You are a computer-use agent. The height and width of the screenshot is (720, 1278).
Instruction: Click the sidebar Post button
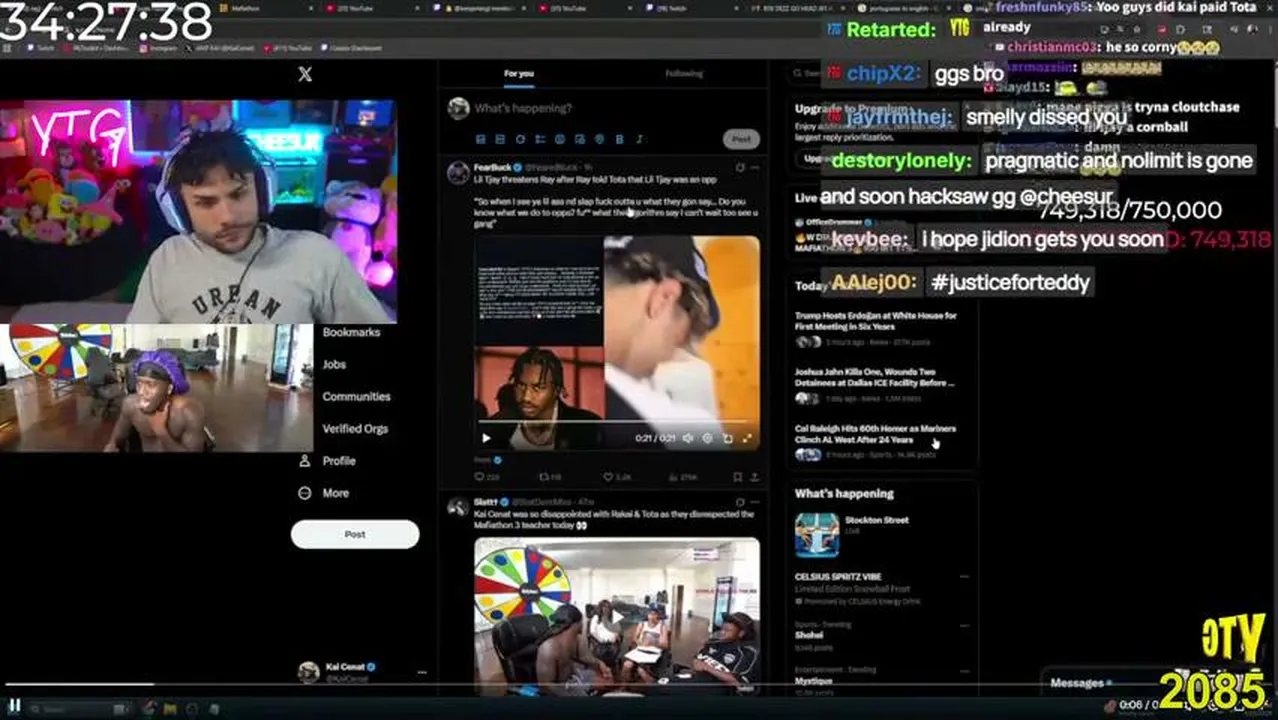click(355, 534)
